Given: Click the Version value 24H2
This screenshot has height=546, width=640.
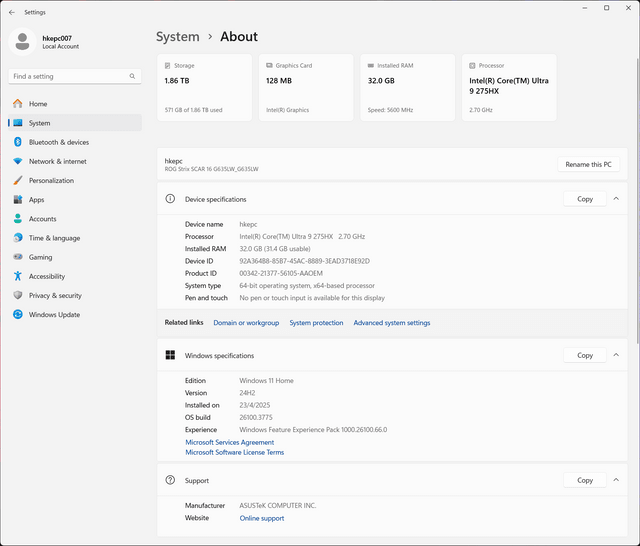Looking at the screenshot, I should (247, 393).
